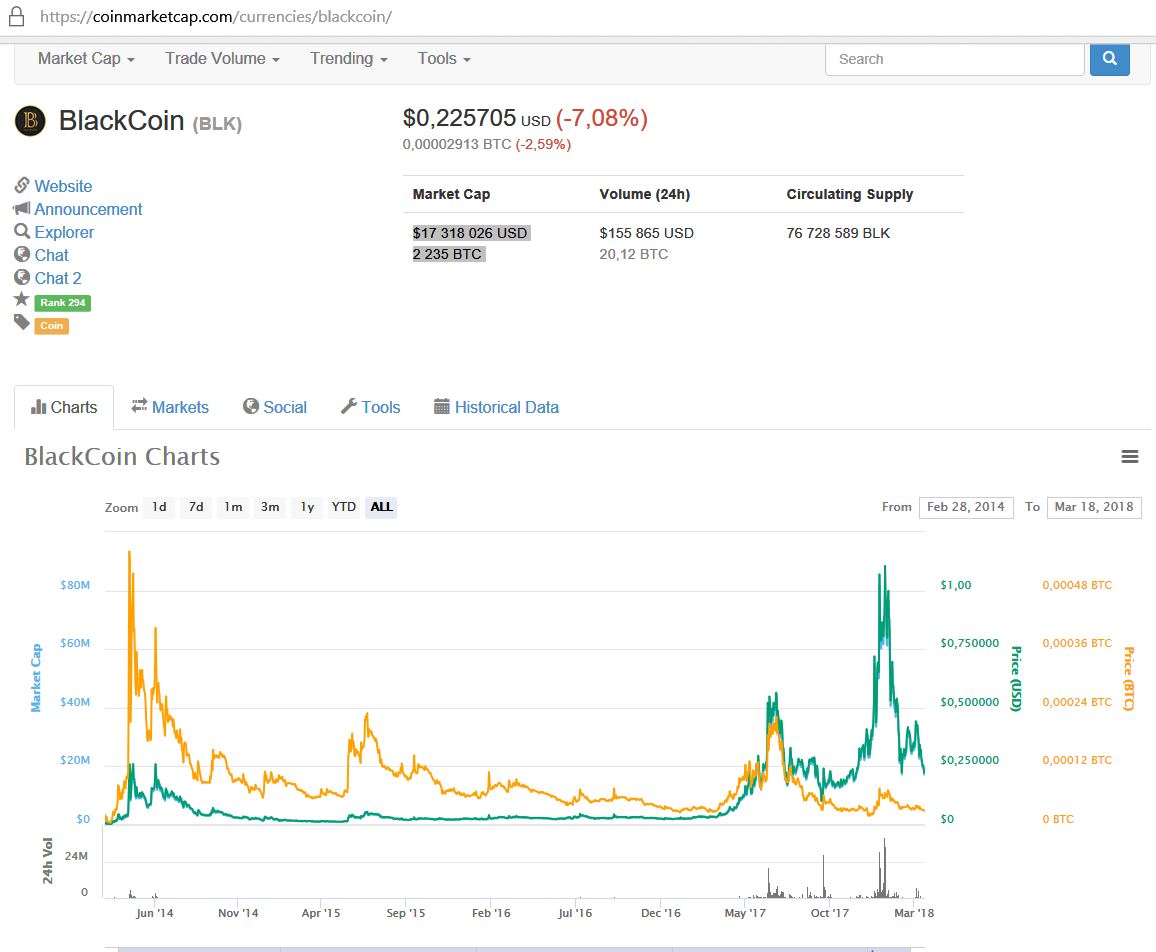The height and width of the screenshot is (952, 1156).
Task: Open the chart hamburger menu icon
Action: (x=1130, y=457)
